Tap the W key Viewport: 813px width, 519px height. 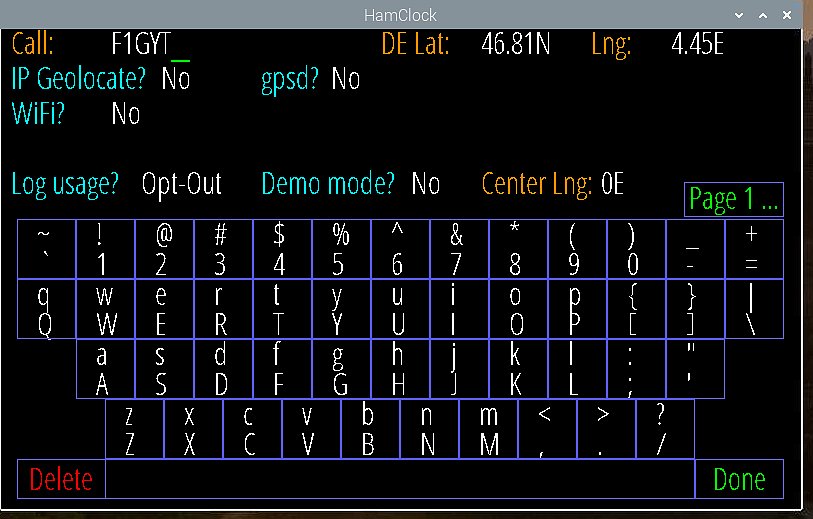click(106, 309)
